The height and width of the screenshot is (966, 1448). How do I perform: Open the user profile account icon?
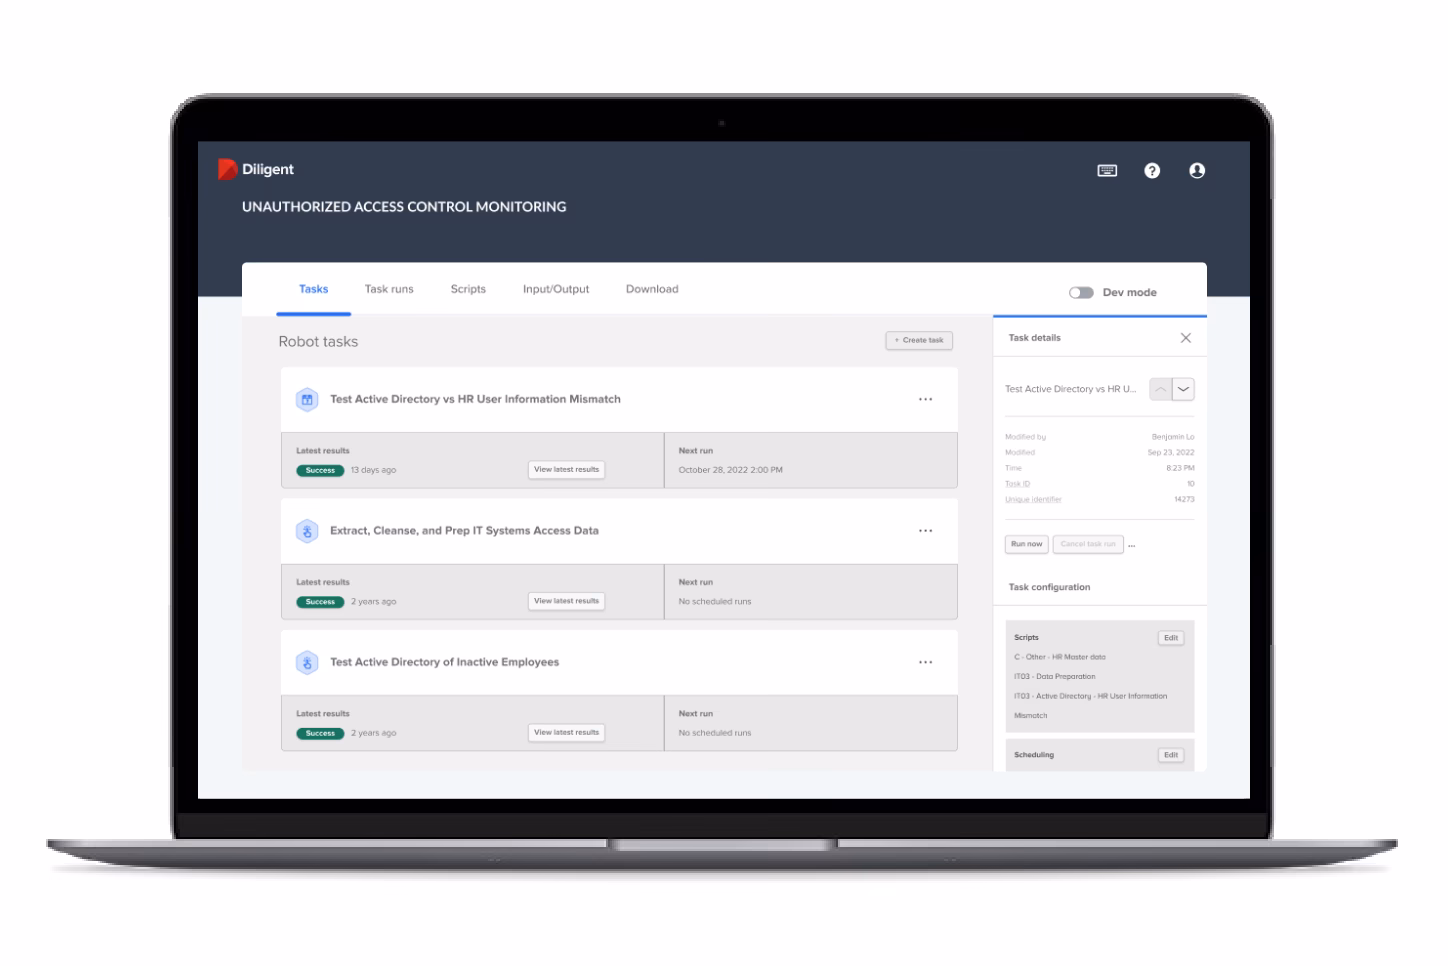[x=1196, y=171]
